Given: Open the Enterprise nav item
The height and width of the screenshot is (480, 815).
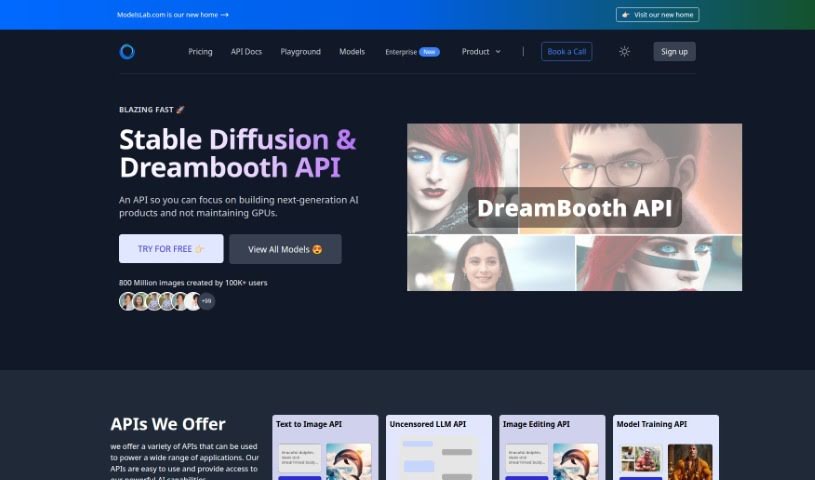Looking at the screenshot, I should click(x=401, y=52).
